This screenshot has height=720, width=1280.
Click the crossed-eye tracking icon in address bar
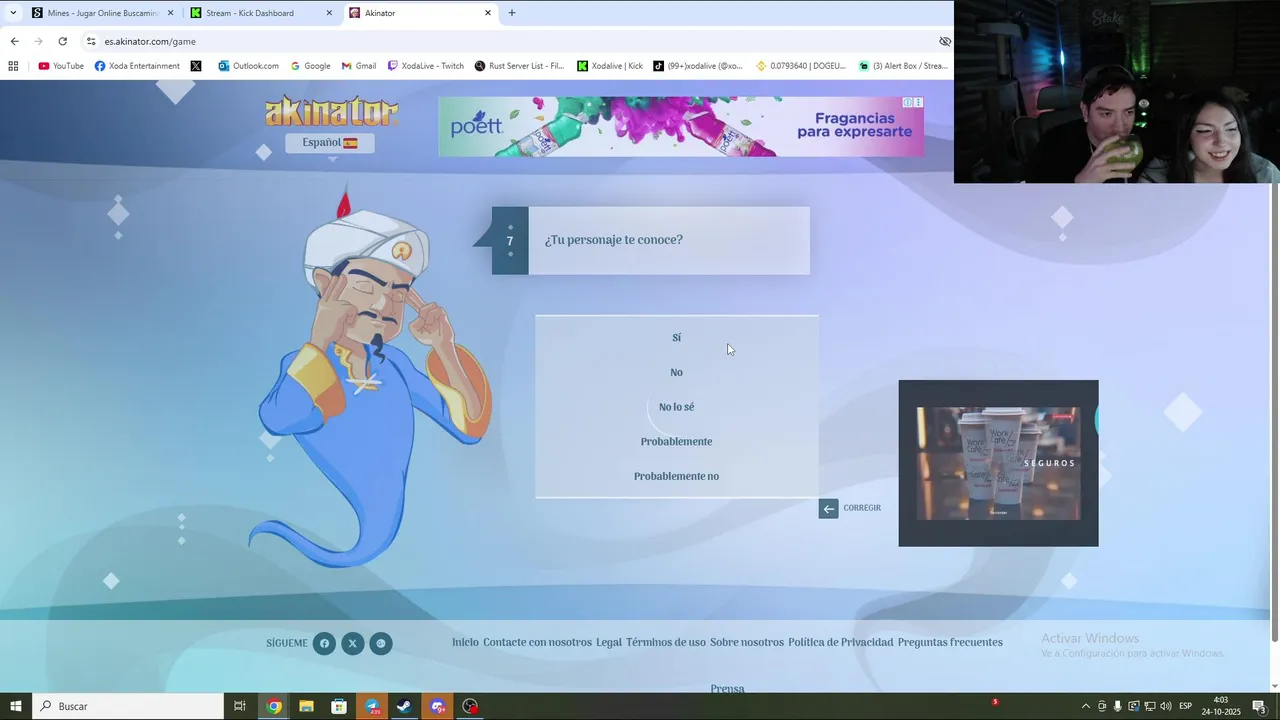(945, 41)
